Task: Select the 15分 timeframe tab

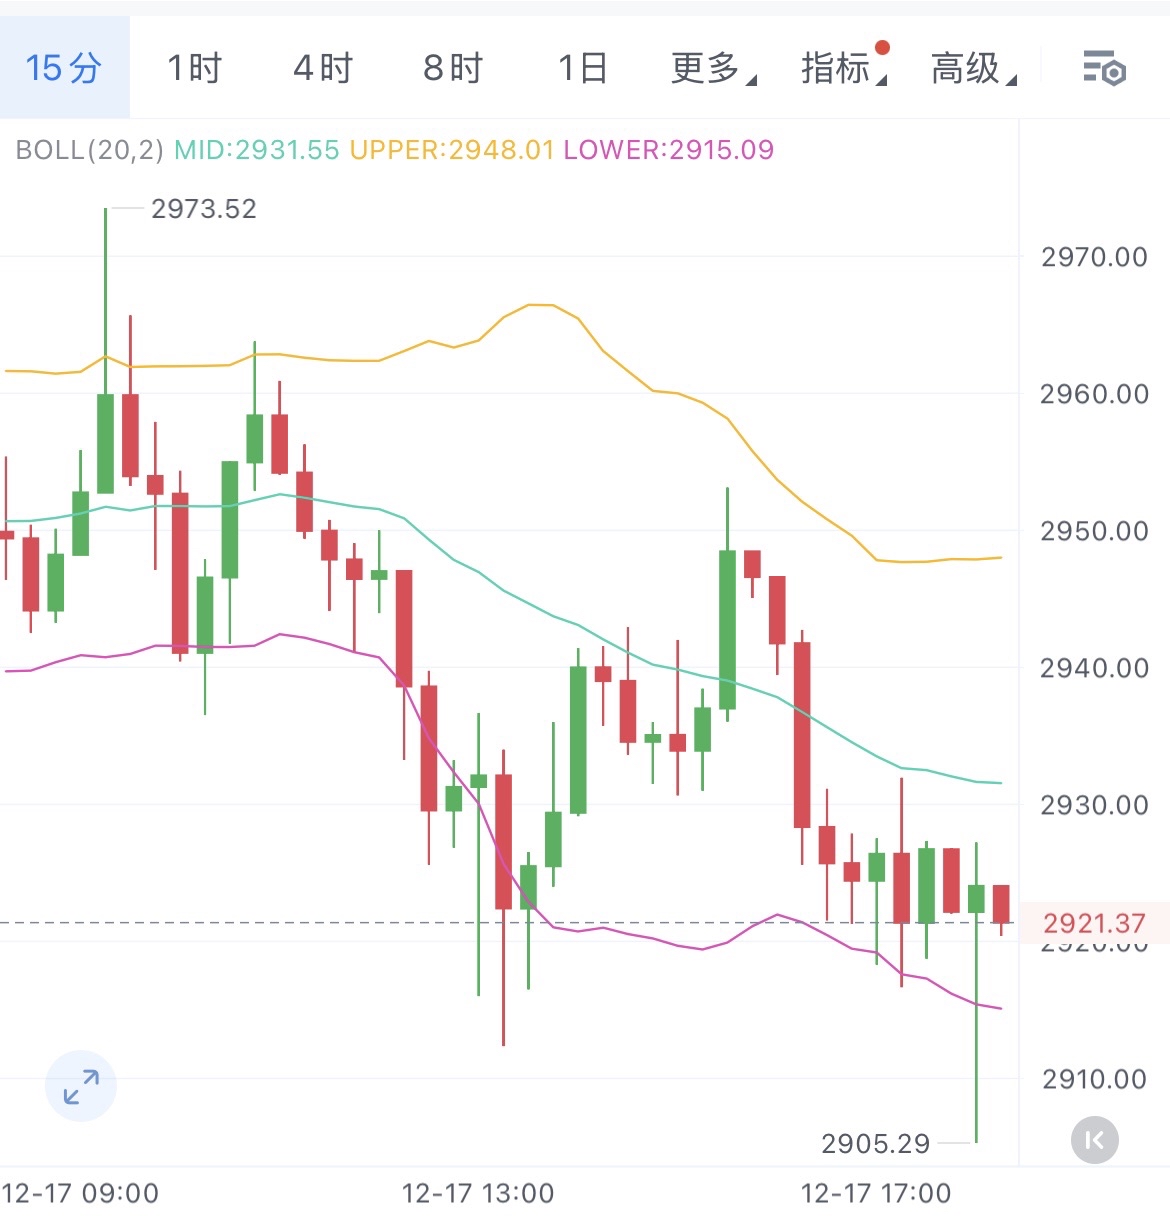Action: tap(64, 69)
